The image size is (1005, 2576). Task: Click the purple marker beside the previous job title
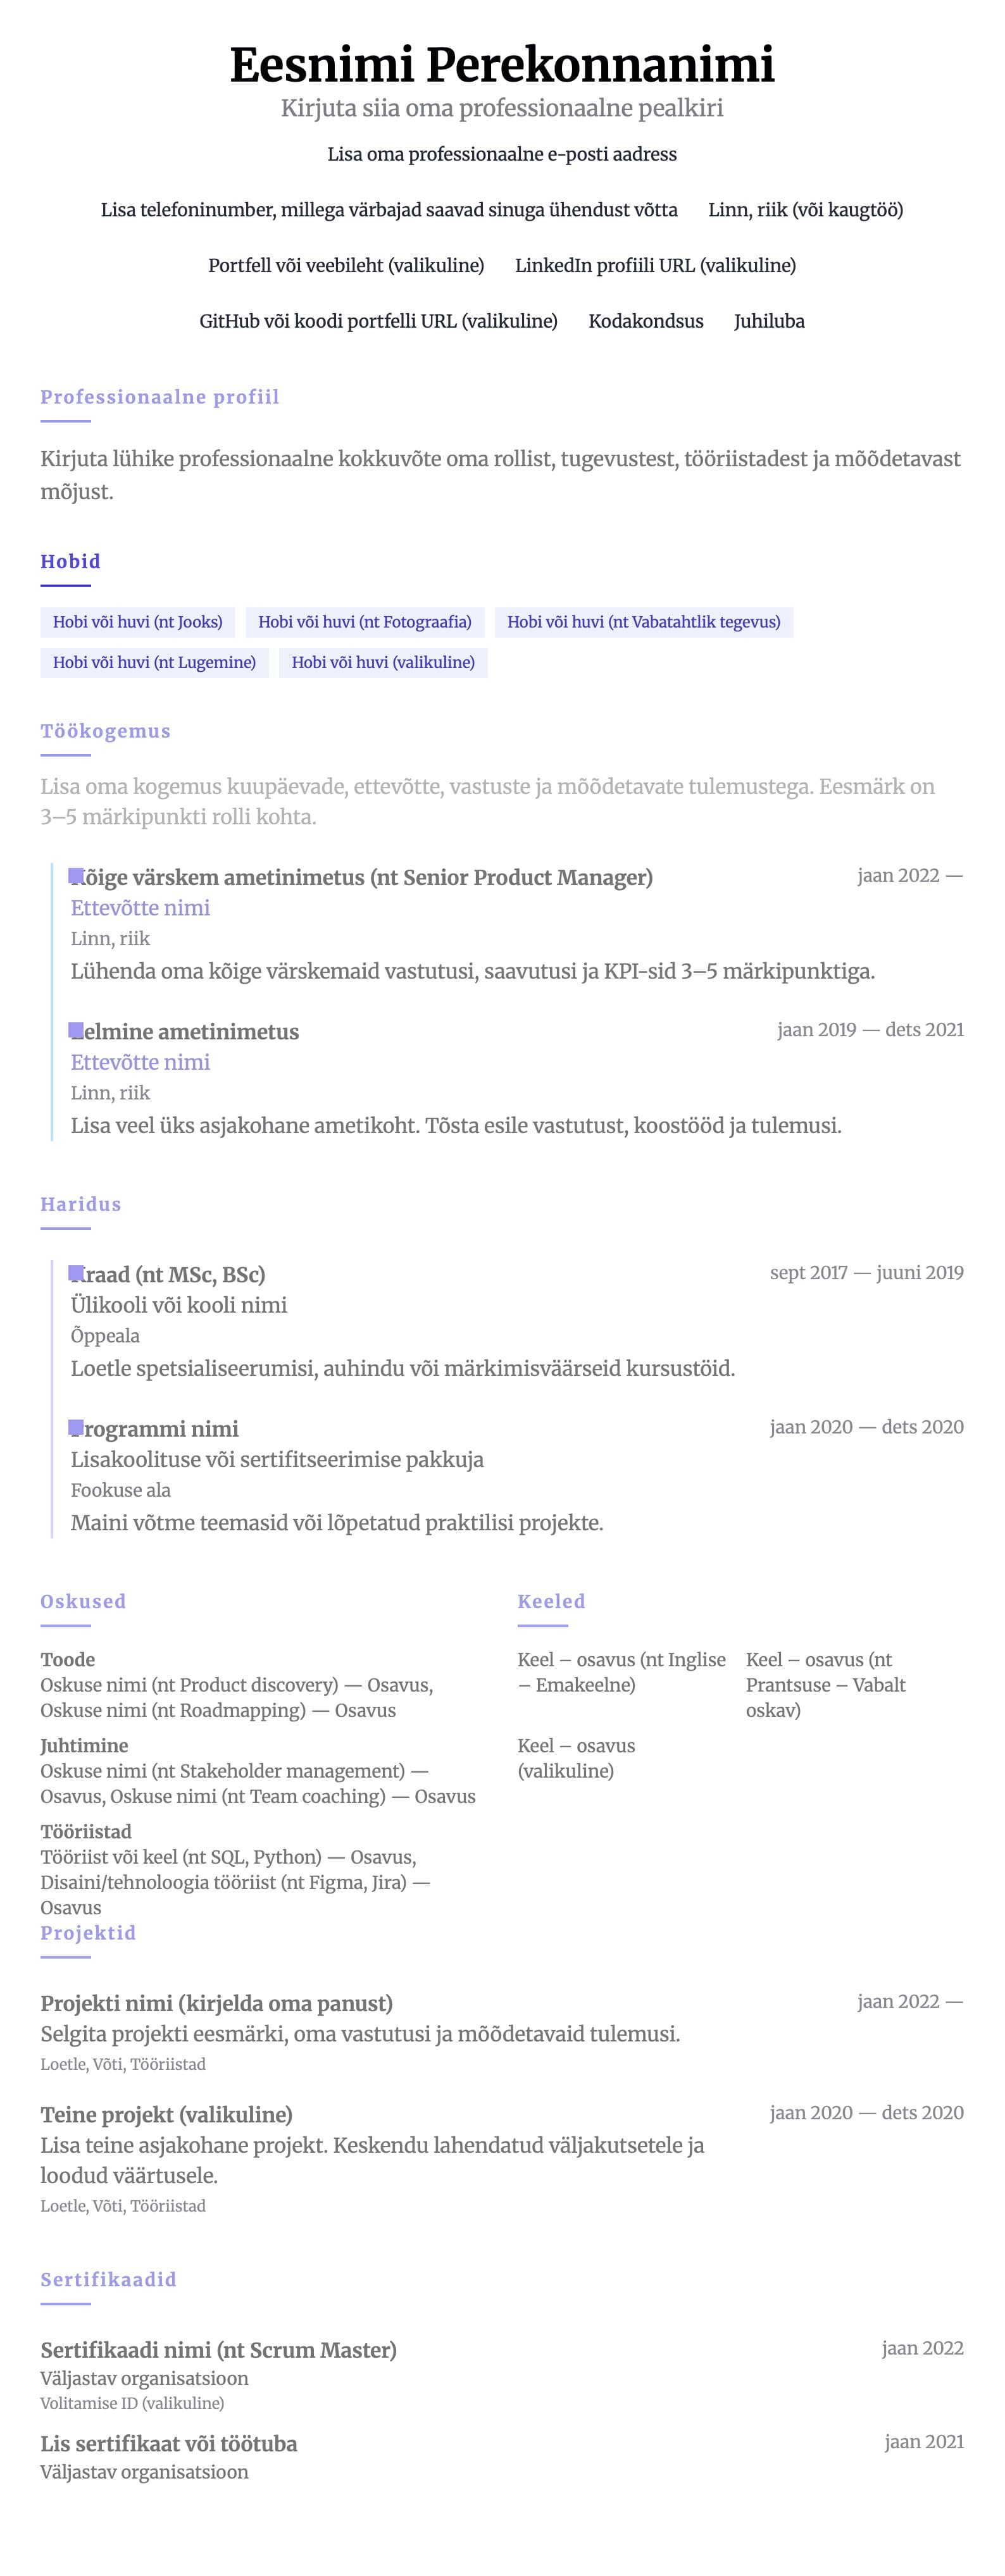76,1030
